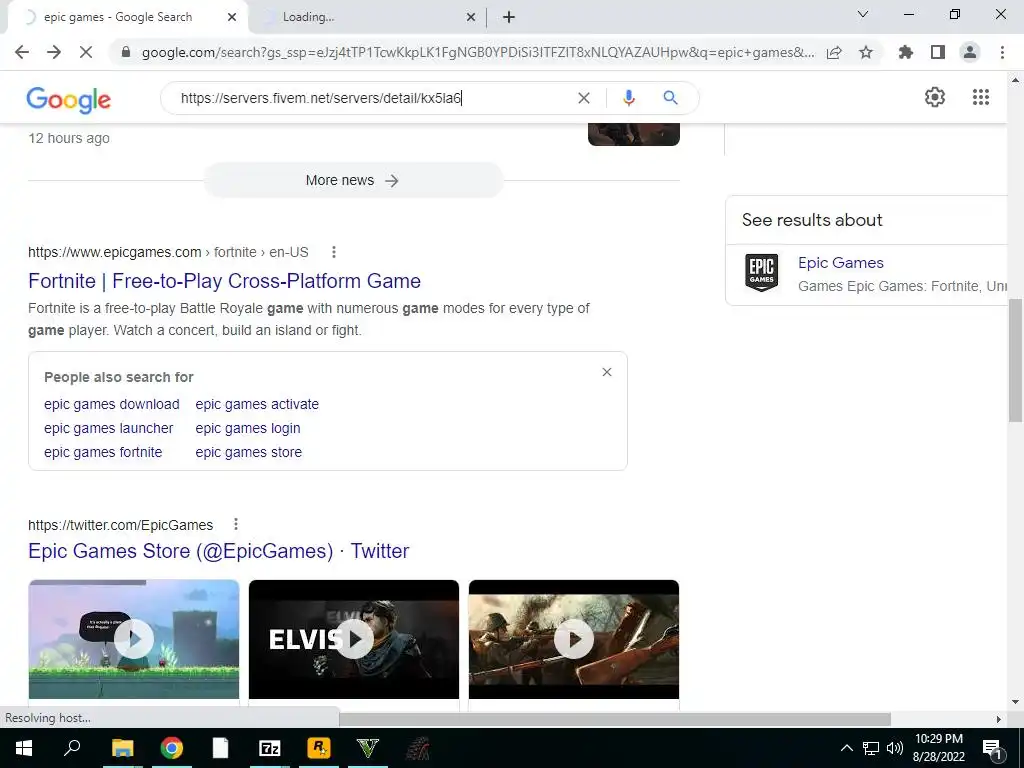Bookmark this page with the star
This screenshot has width=1024, height=768.
[866, 52]
